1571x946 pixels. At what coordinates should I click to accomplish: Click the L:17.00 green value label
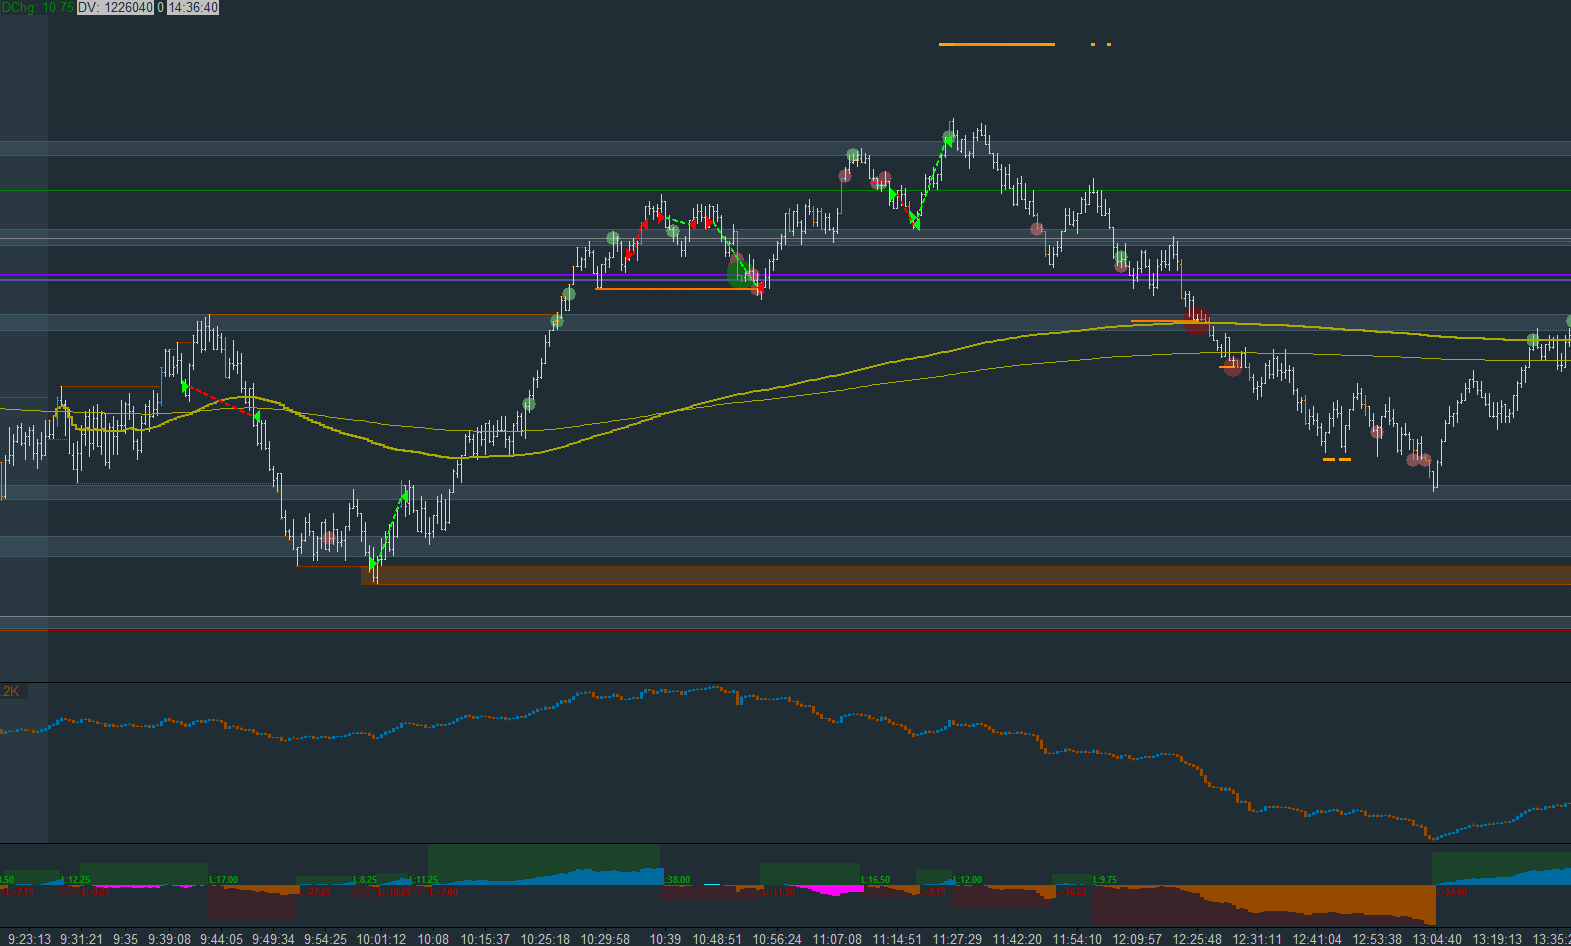[223, 880]
